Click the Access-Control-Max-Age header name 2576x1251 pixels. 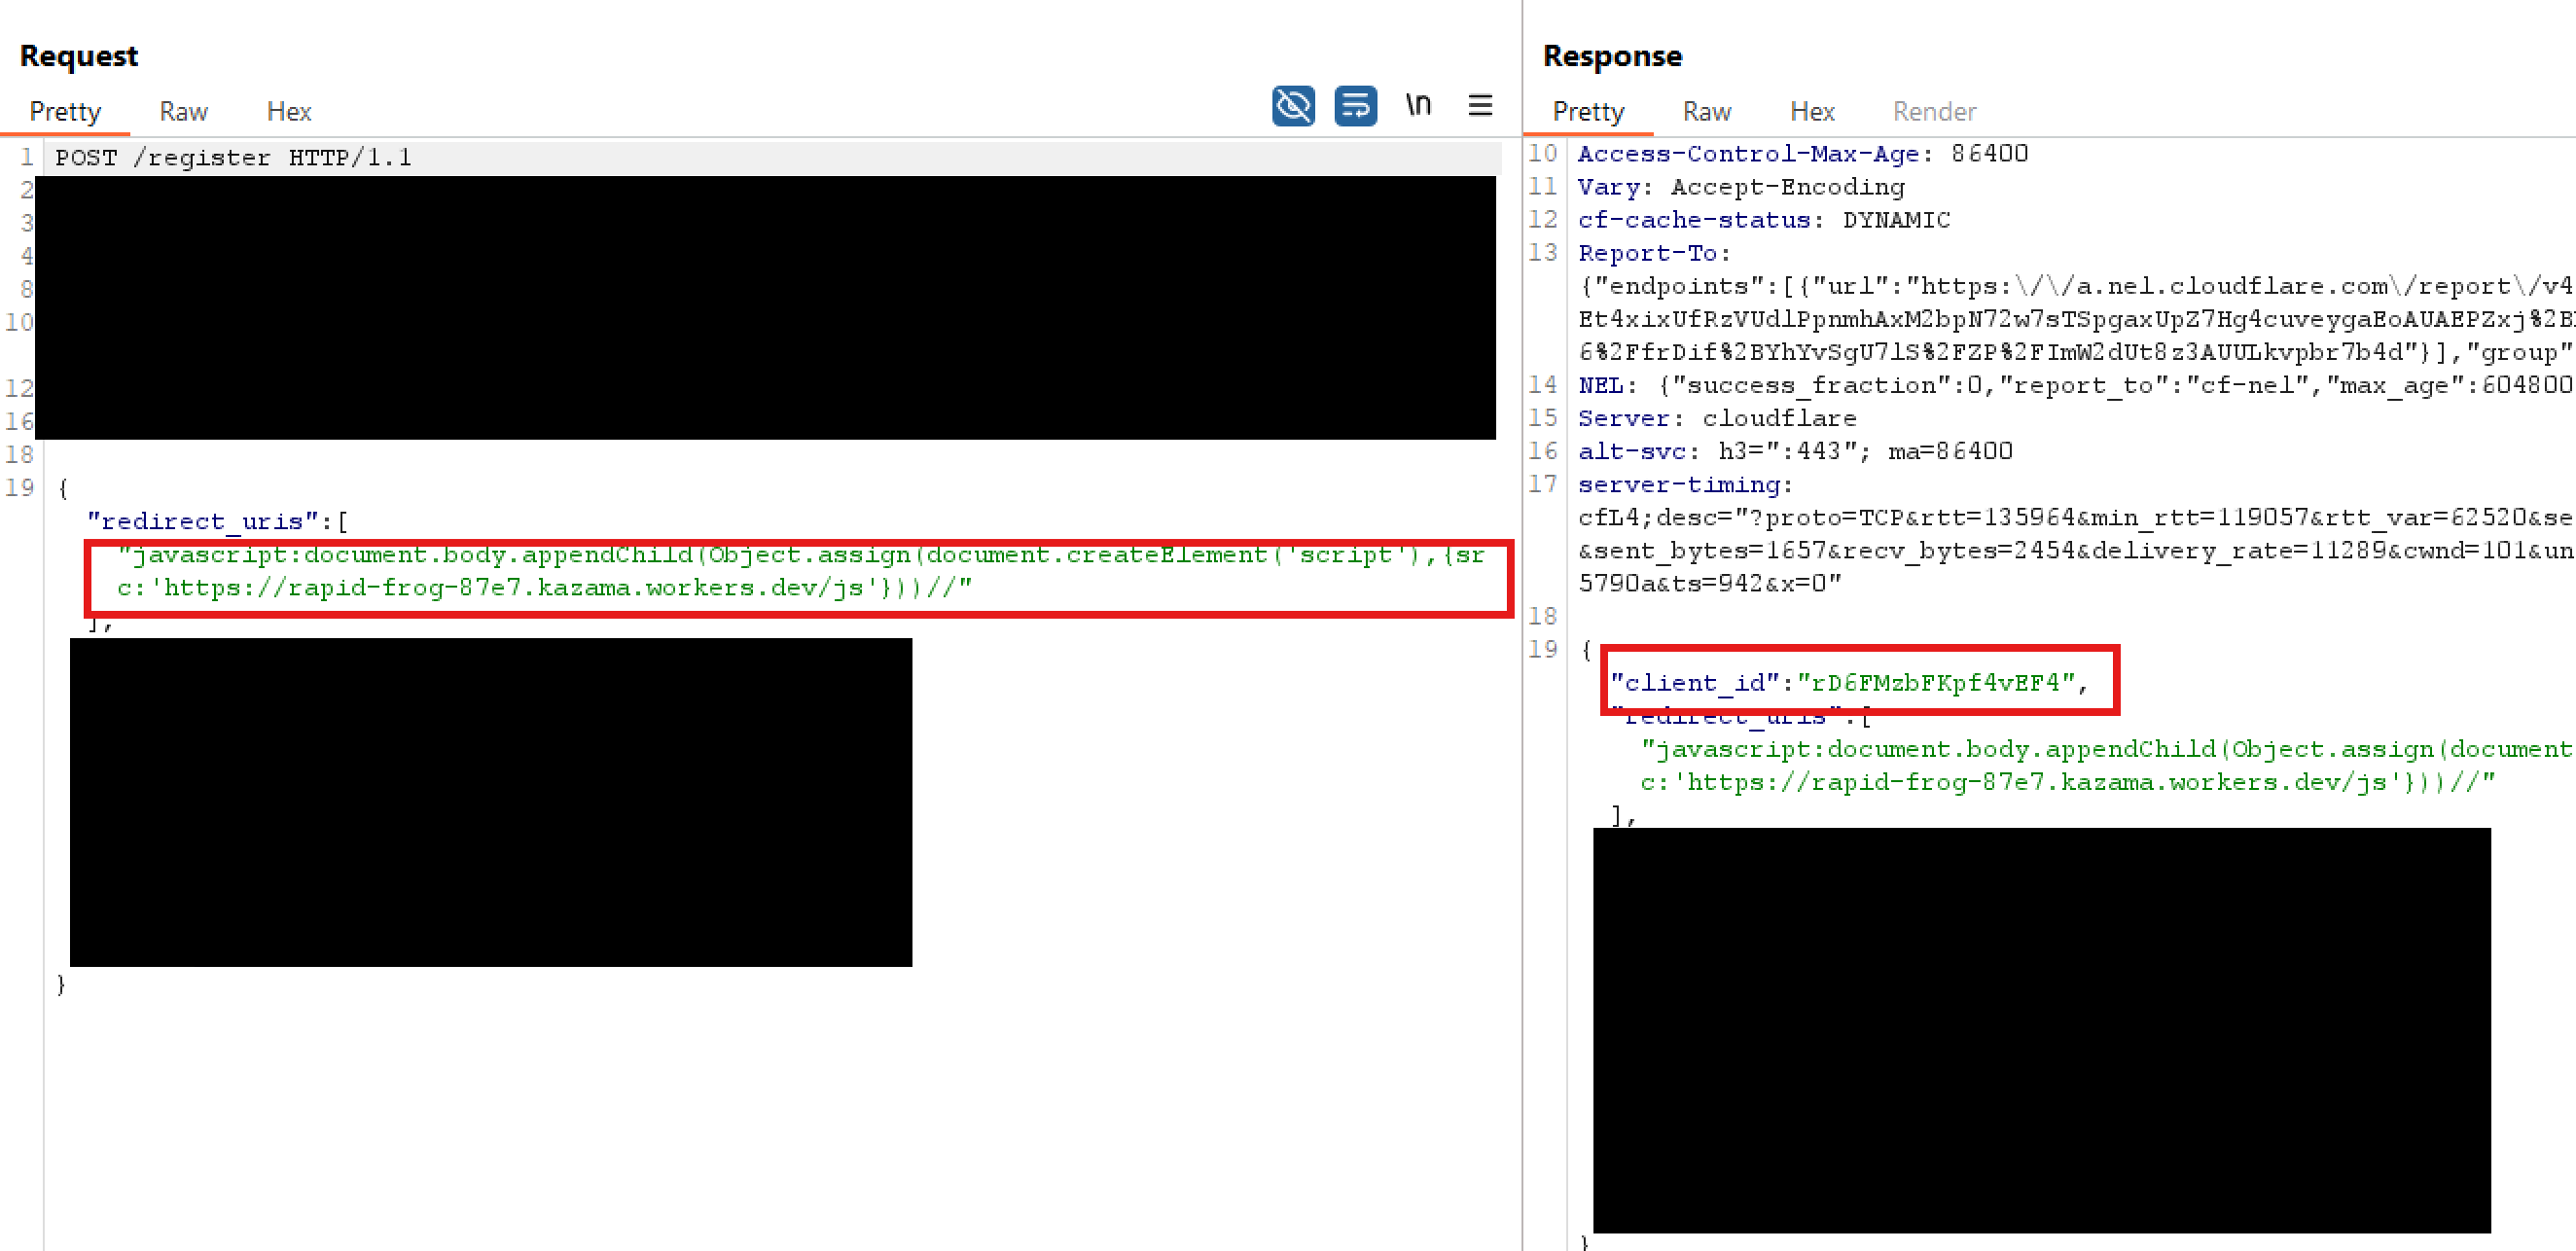(1748, 154)
